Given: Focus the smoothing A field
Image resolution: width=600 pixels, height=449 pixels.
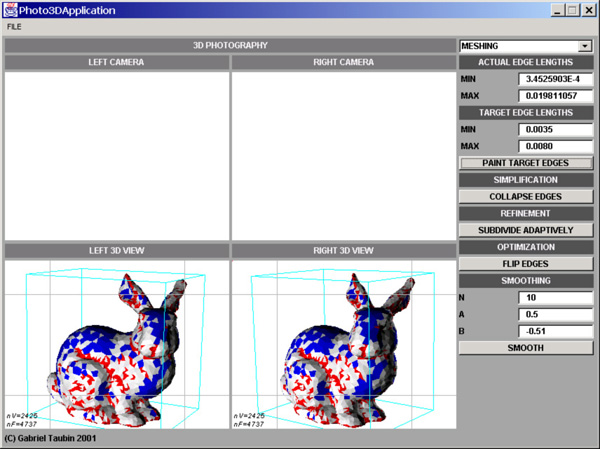Looking at the screenshot, I should pyautogui.click(x=556, y=315).
